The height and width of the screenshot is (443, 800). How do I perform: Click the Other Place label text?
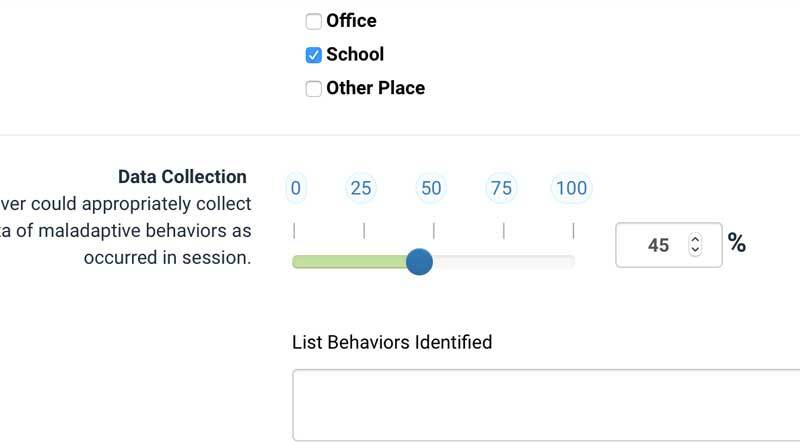click(376, 88)
